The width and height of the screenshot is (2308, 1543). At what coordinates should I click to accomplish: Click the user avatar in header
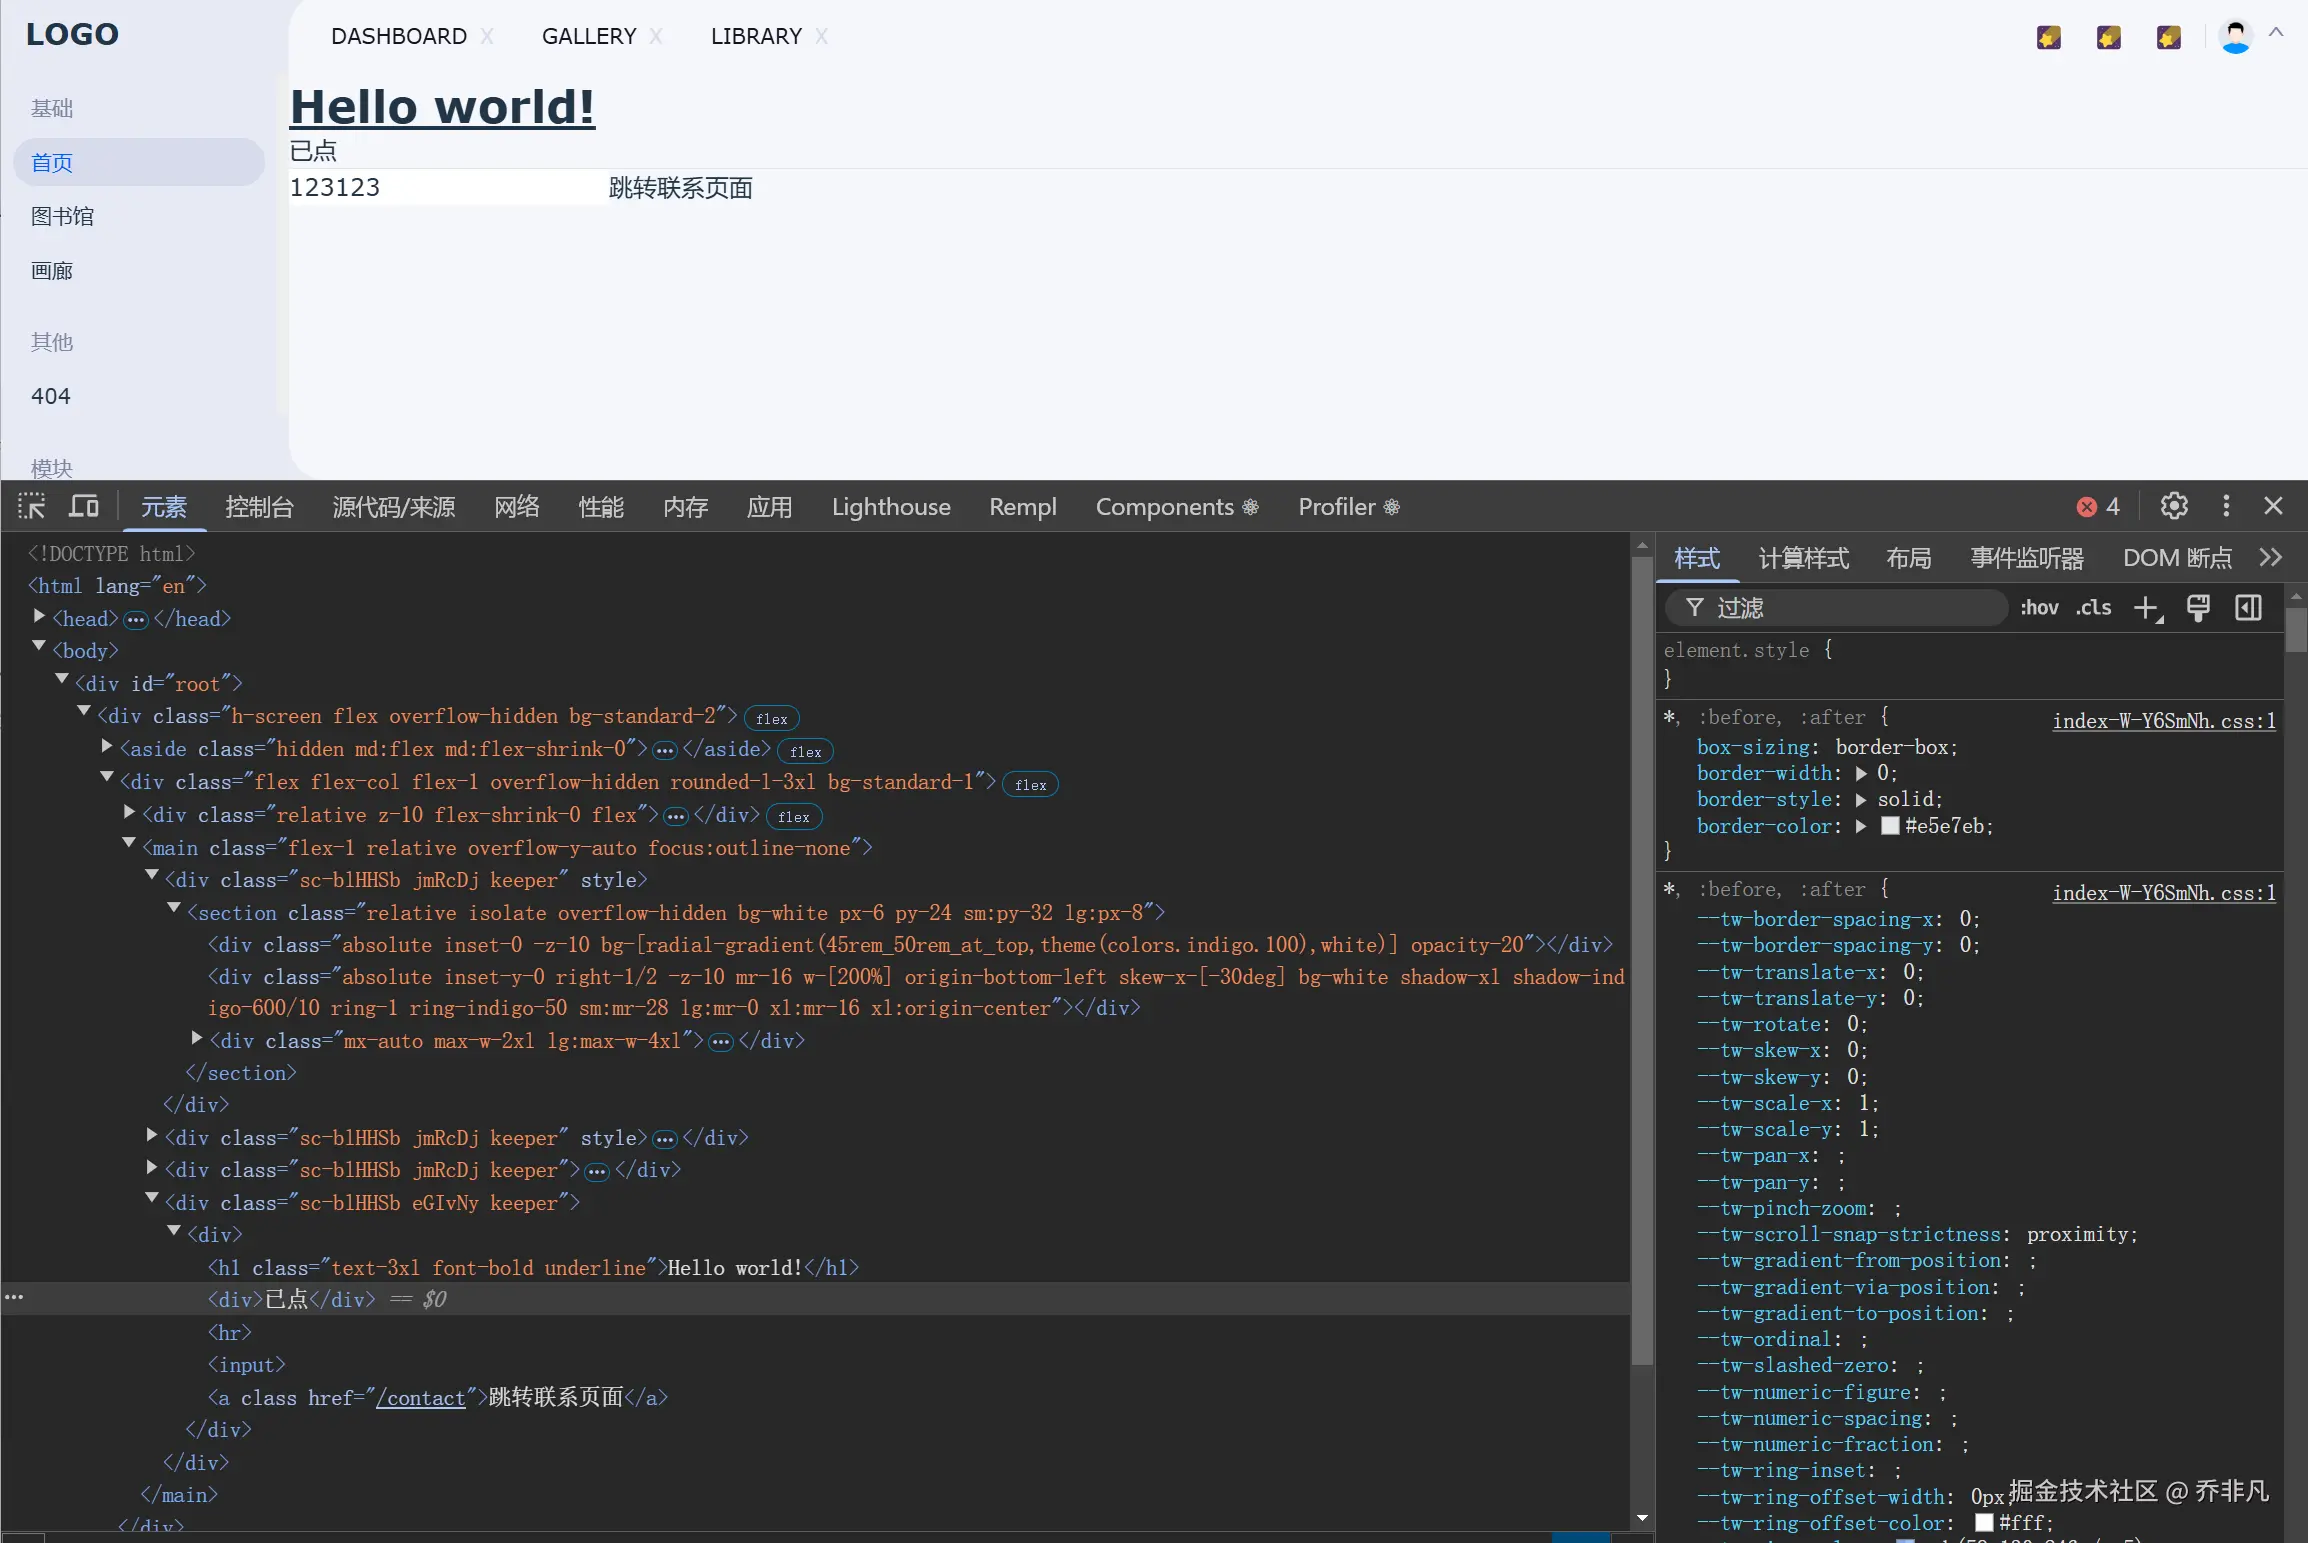(2235, 37)
